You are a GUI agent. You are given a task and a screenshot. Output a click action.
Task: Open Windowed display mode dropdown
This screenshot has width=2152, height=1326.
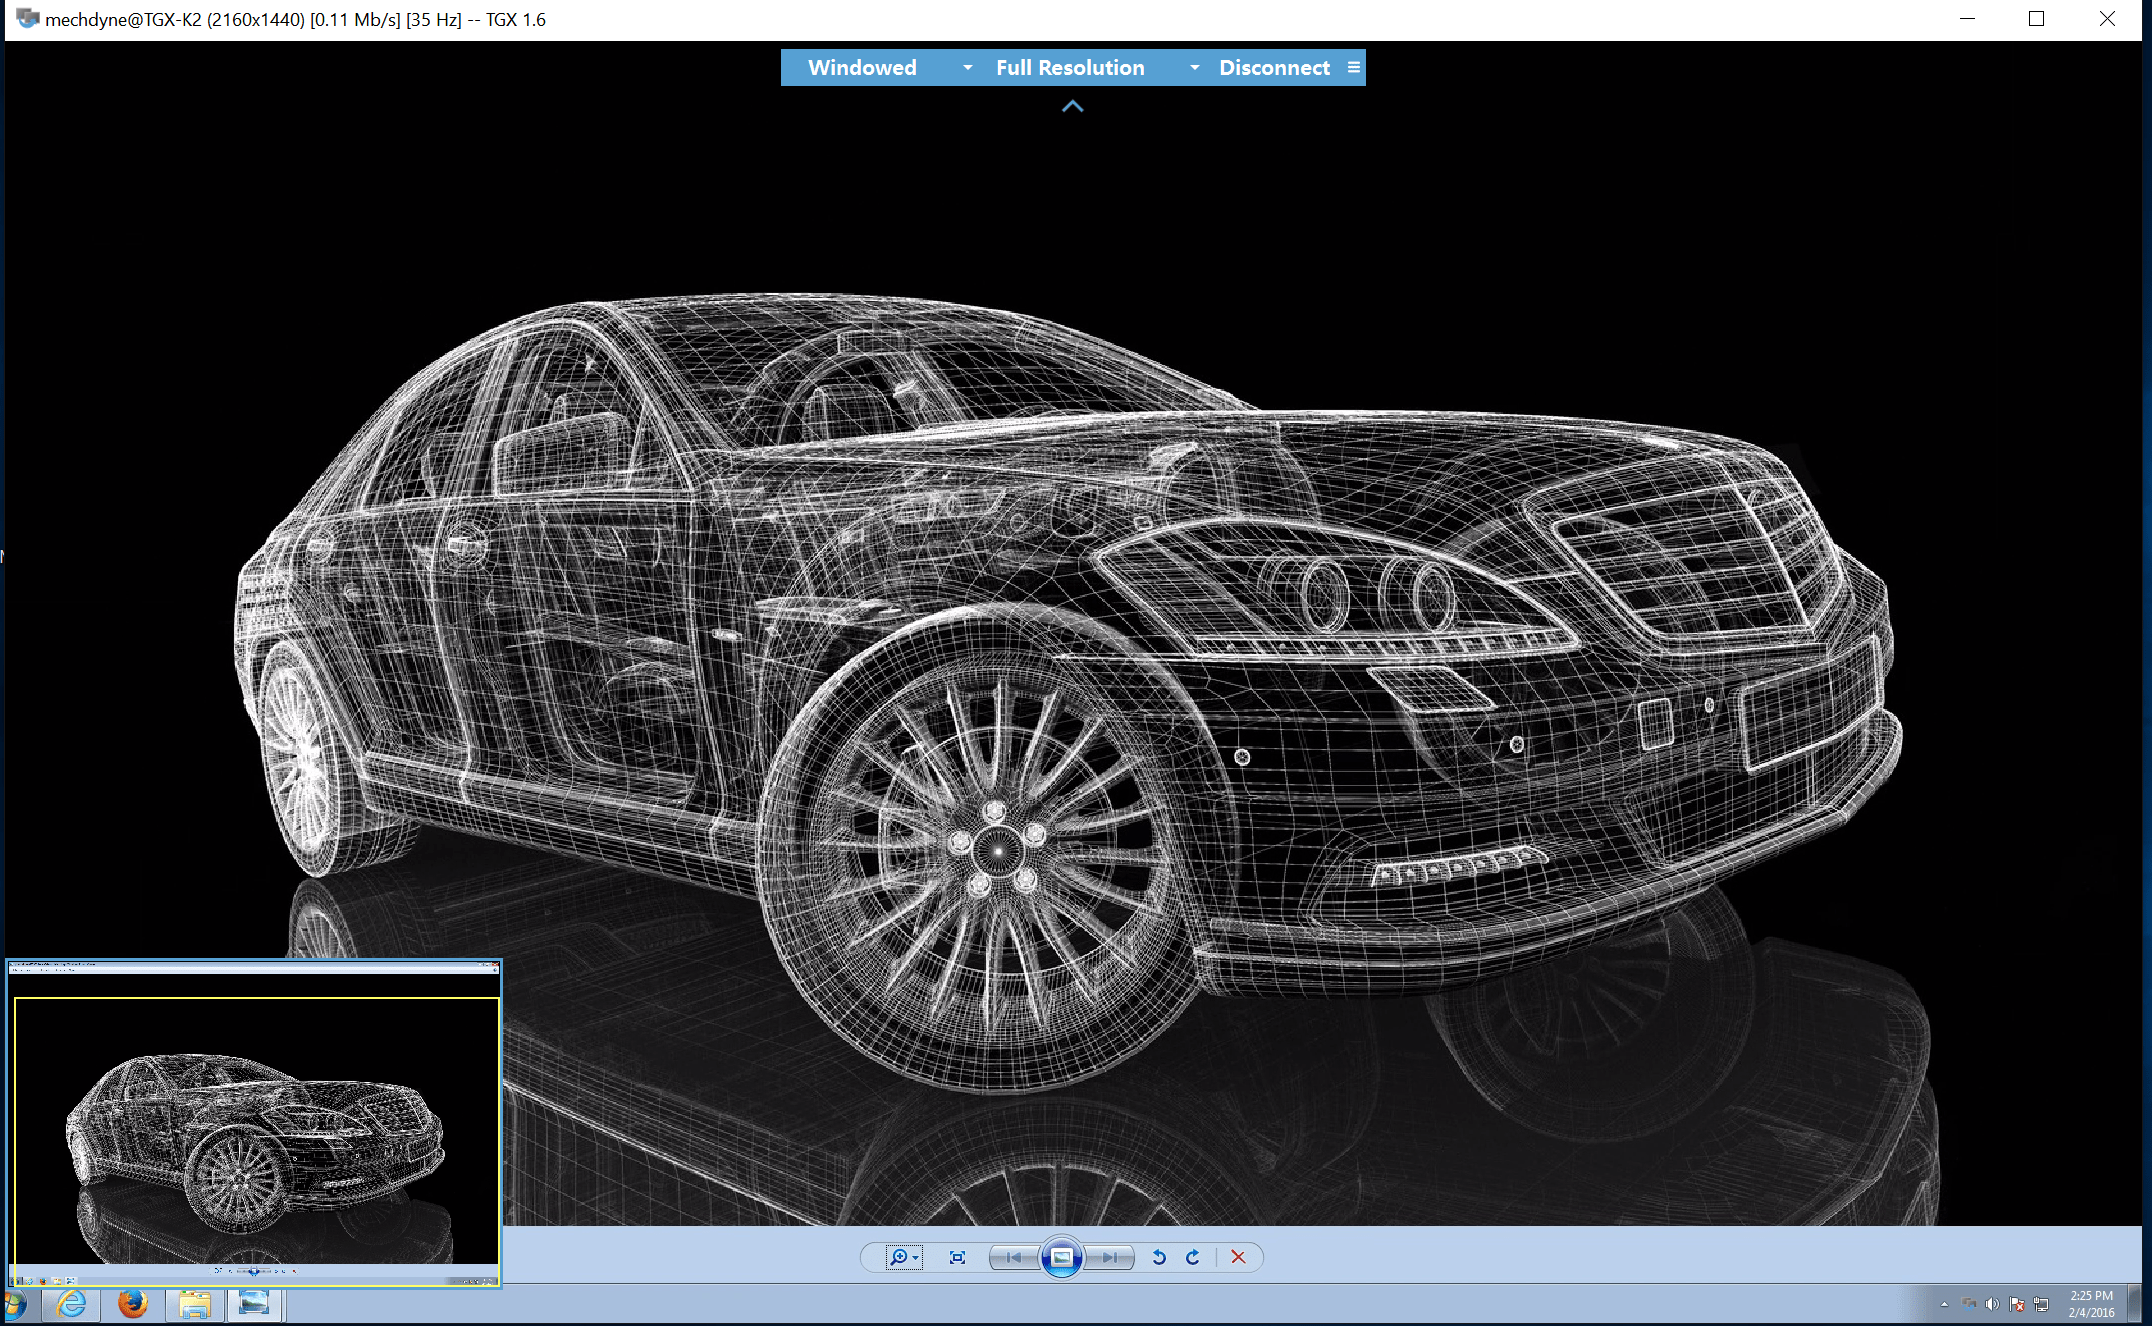(x=967, y=68)
